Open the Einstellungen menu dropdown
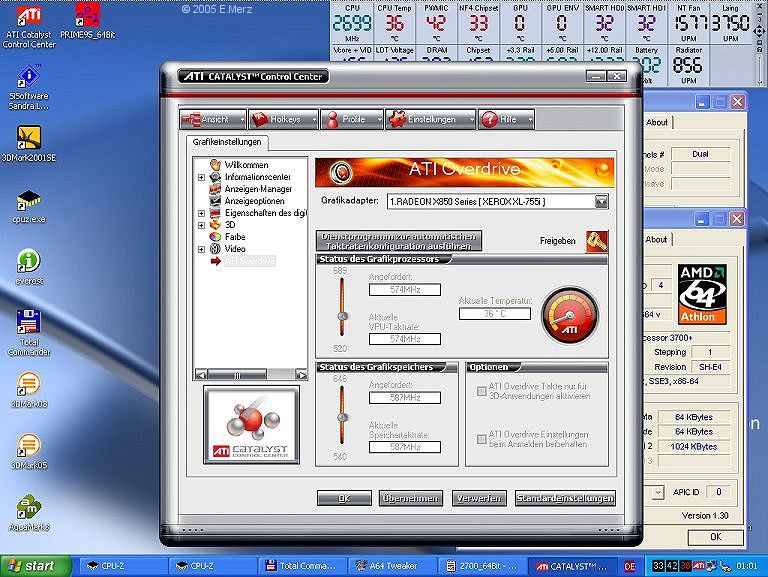The image size is (768, 577). 431,119
